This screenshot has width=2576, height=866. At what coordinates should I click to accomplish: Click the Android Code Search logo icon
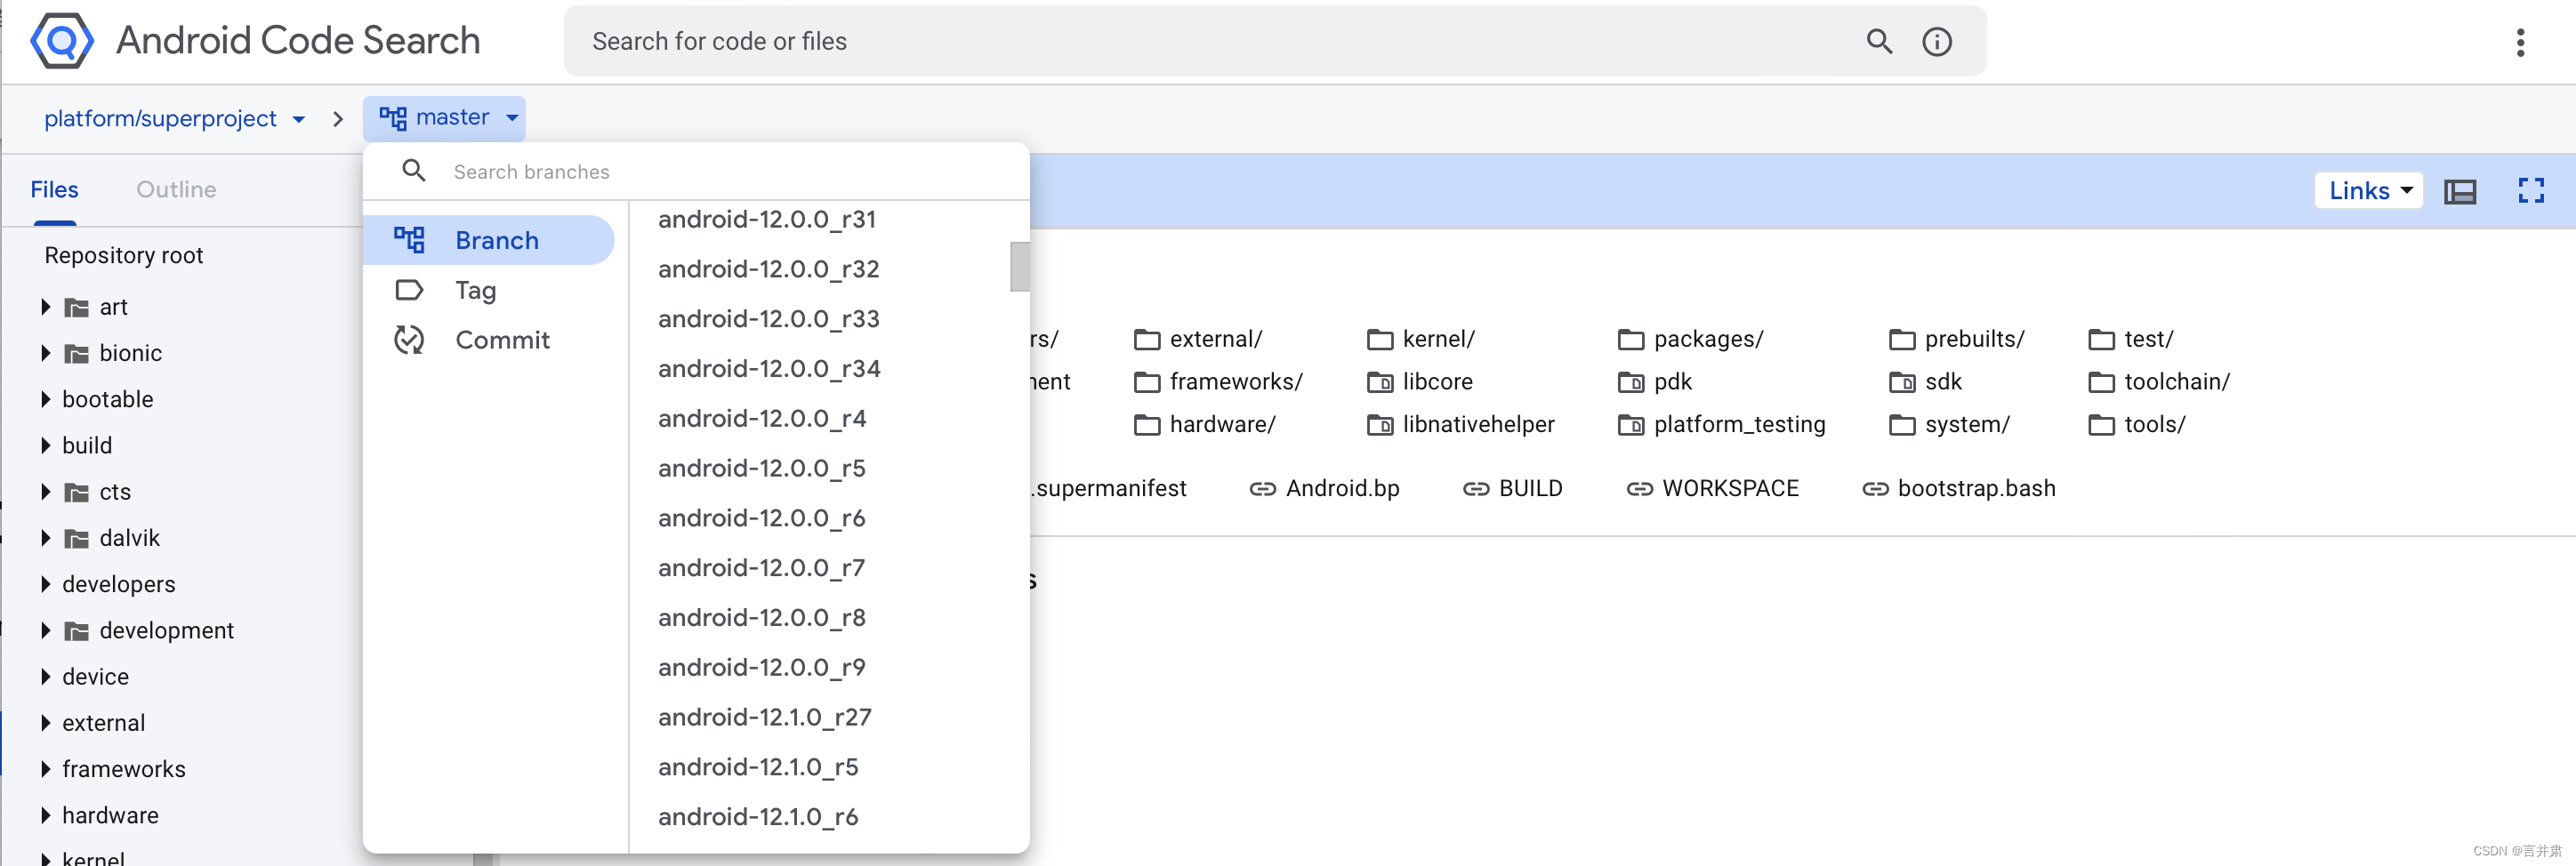tap(62, 41)
